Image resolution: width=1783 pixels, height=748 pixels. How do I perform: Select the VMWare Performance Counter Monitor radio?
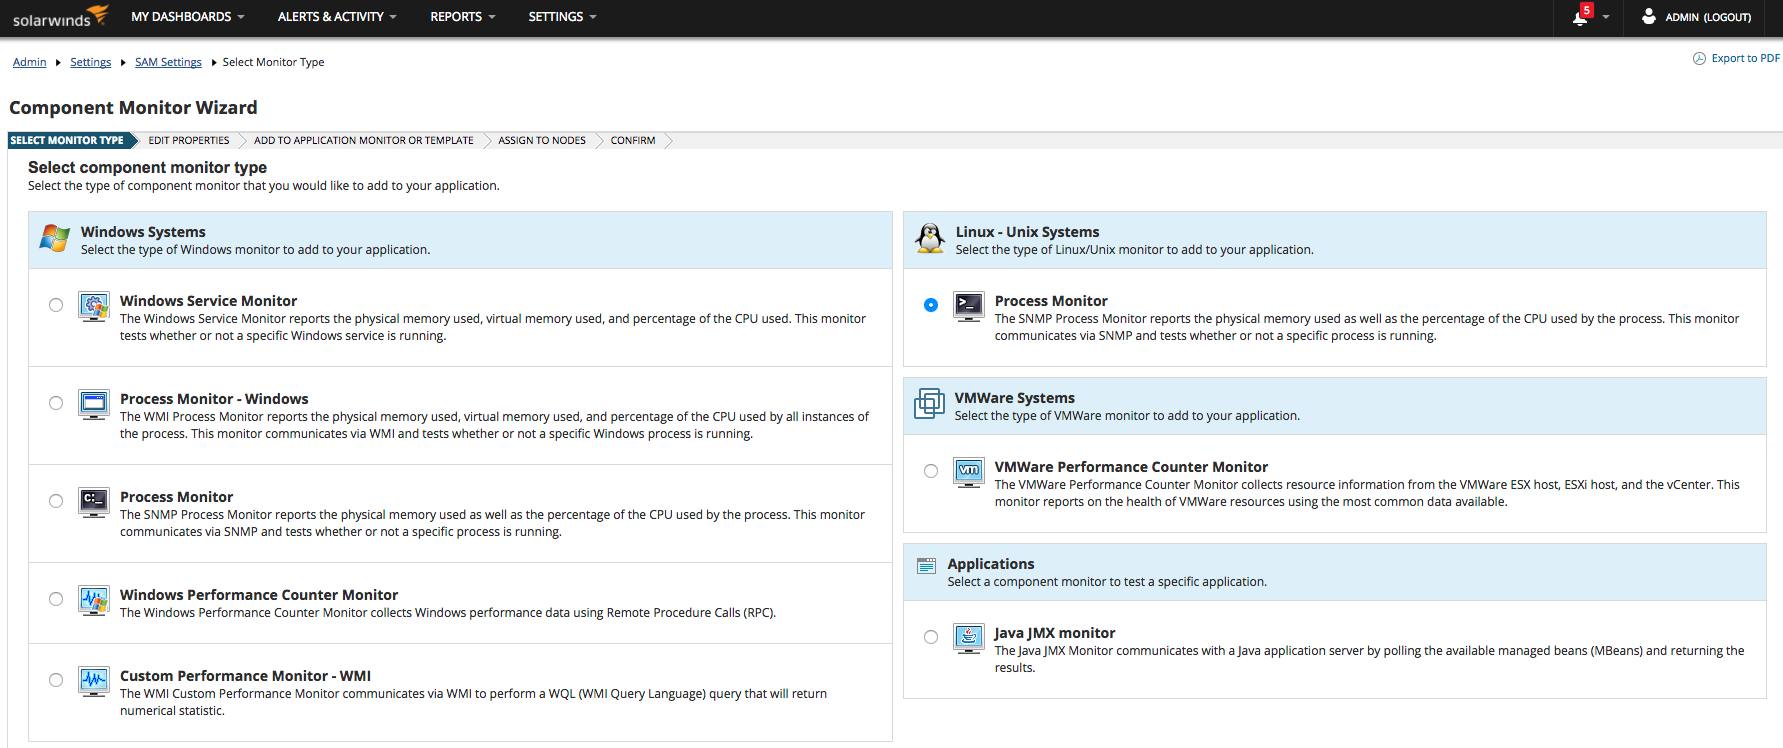click(931, 471)
